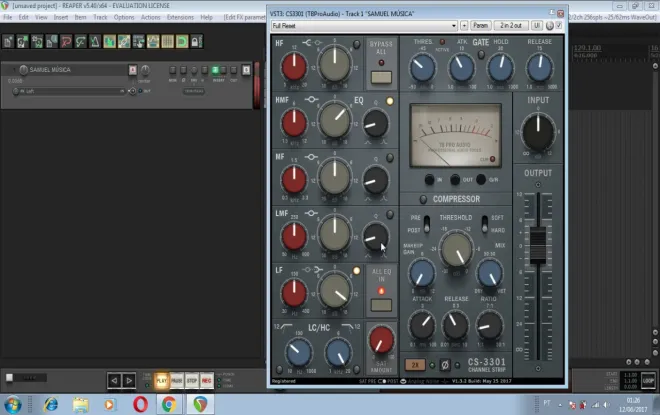This screenshot has width=660, height=415.
Task: Click the 2X oversampling button
Action: (415, 365)
